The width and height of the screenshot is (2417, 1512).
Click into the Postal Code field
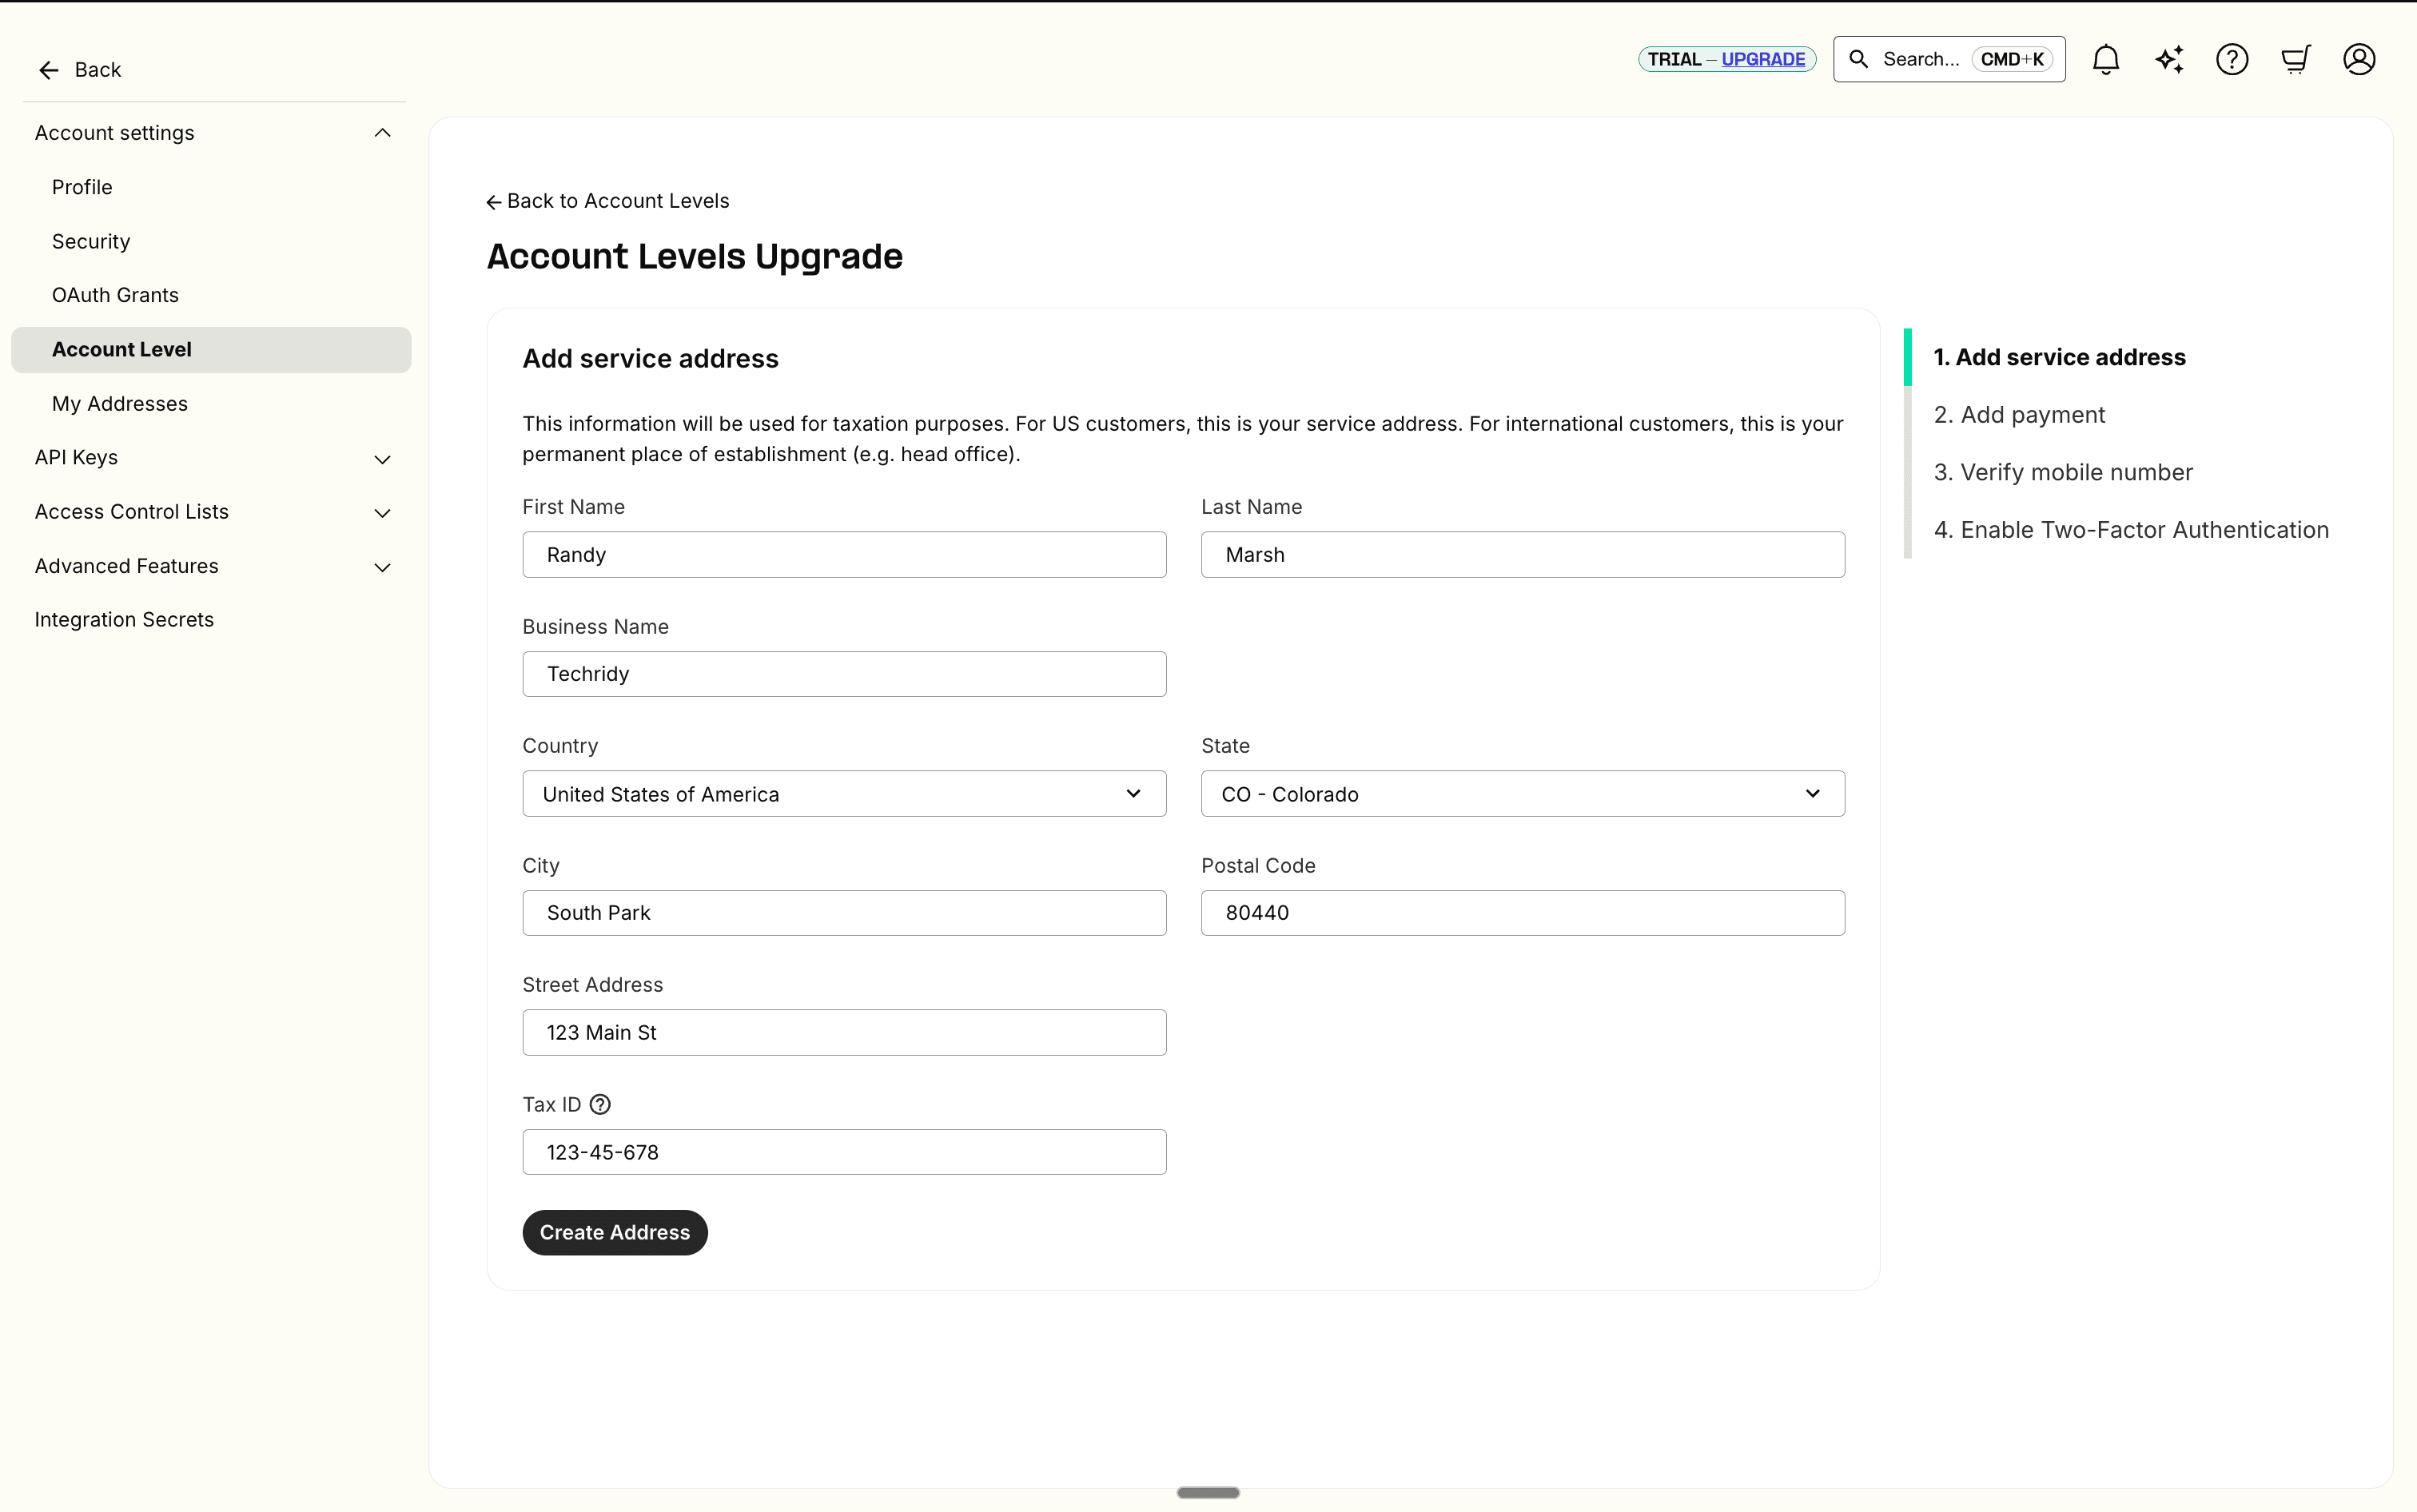click(x=1522, y=913)
